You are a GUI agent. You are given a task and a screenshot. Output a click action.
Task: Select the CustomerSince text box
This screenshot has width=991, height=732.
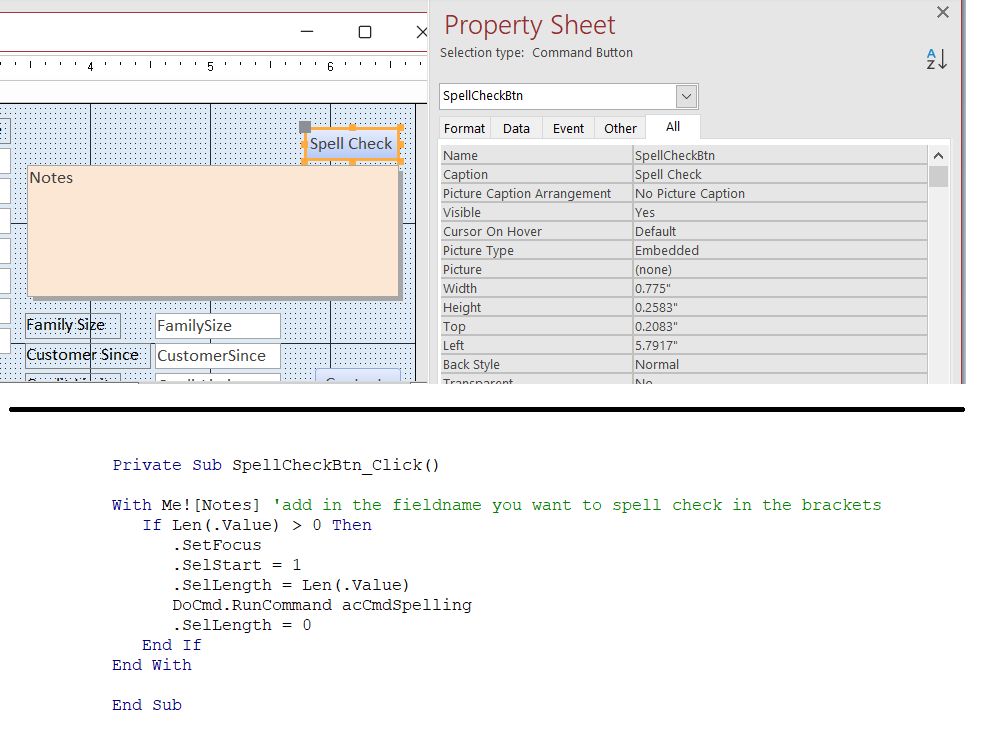(217, 355)
